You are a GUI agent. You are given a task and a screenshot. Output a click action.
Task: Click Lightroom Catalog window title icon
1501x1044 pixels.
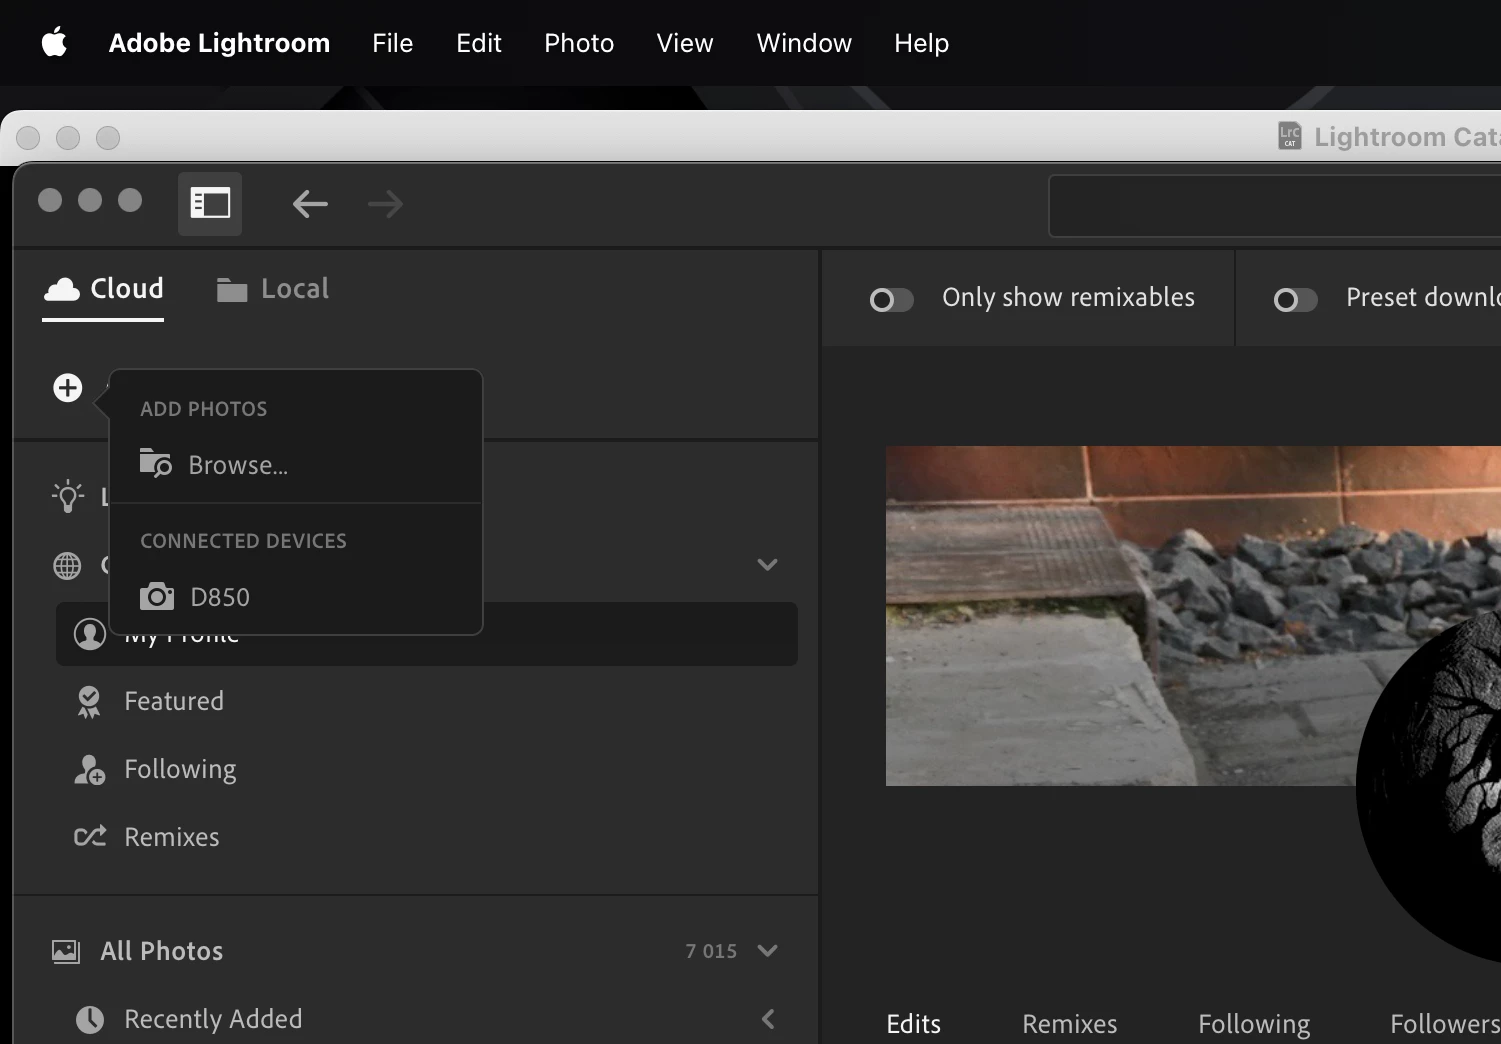tap(1290, 136)
